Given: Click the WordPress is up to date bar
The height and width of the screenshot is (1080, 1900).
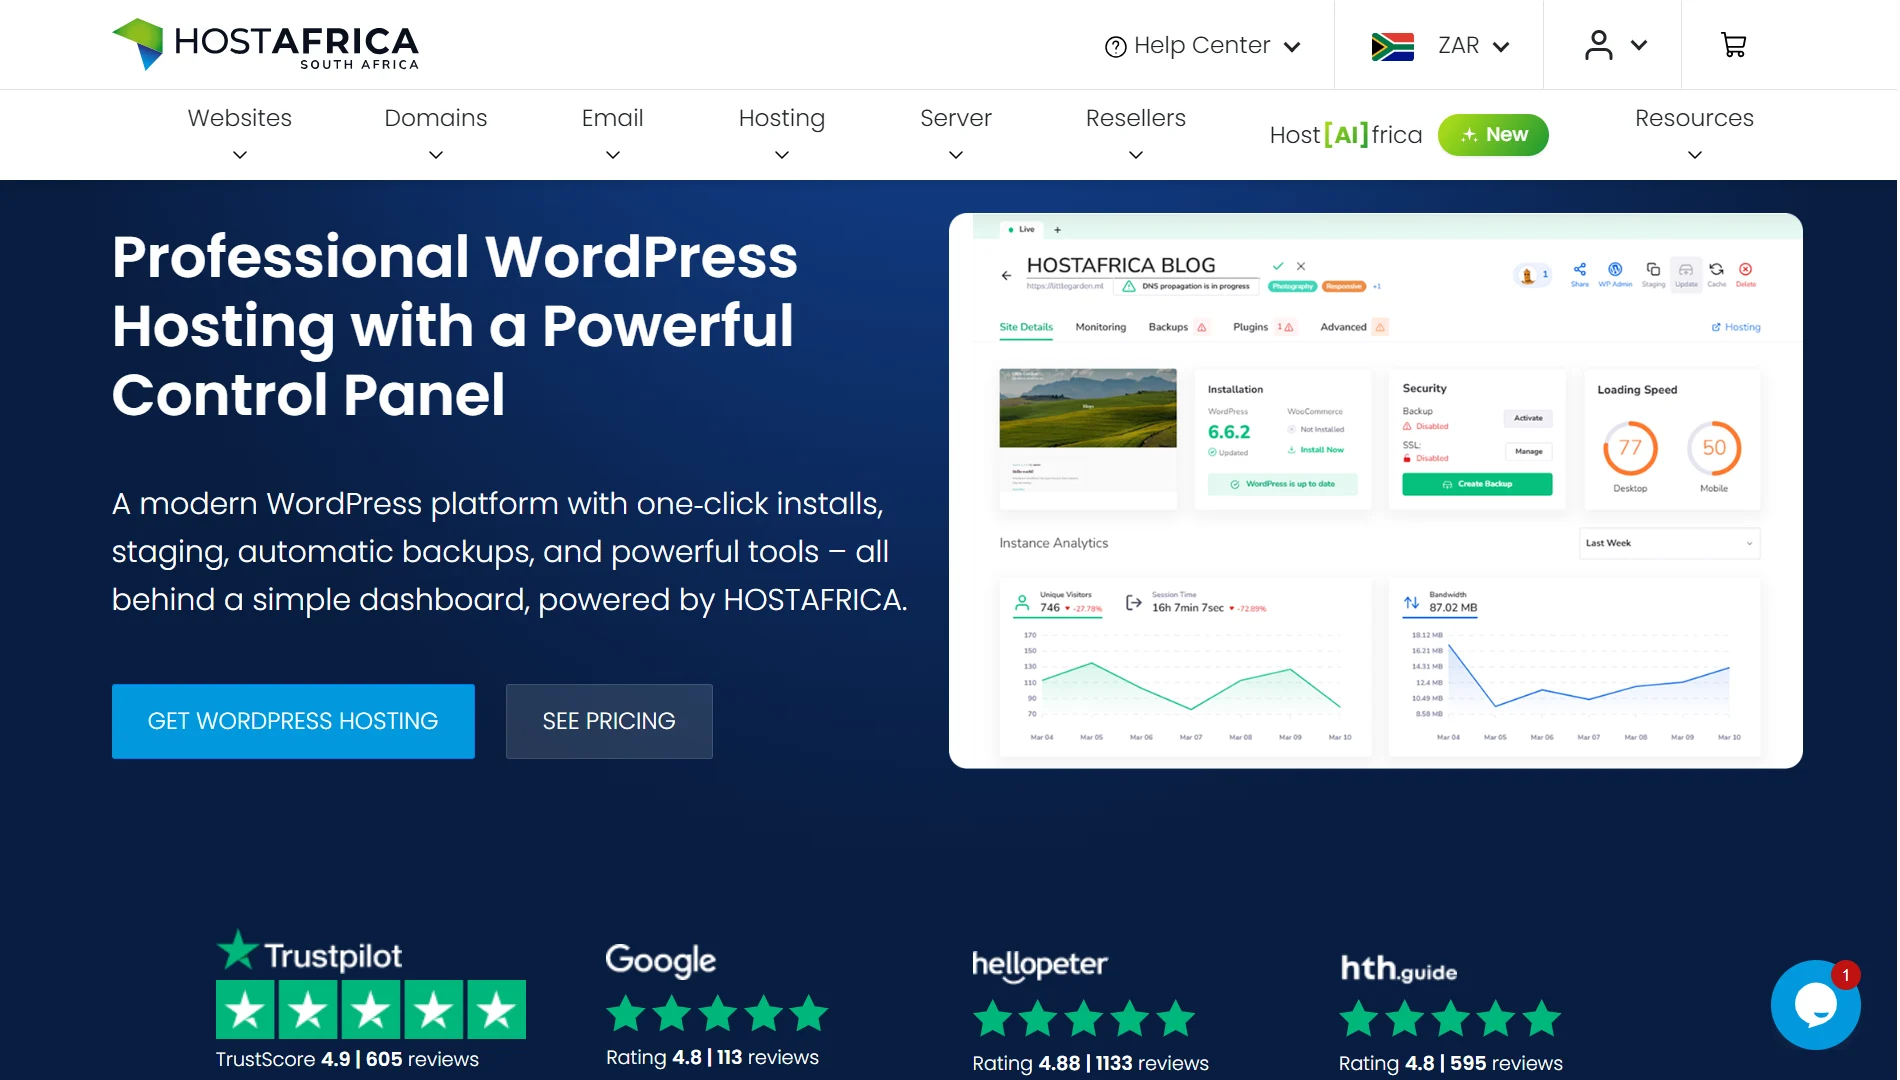Looking at the screenshot, I should click(1282, 484).
